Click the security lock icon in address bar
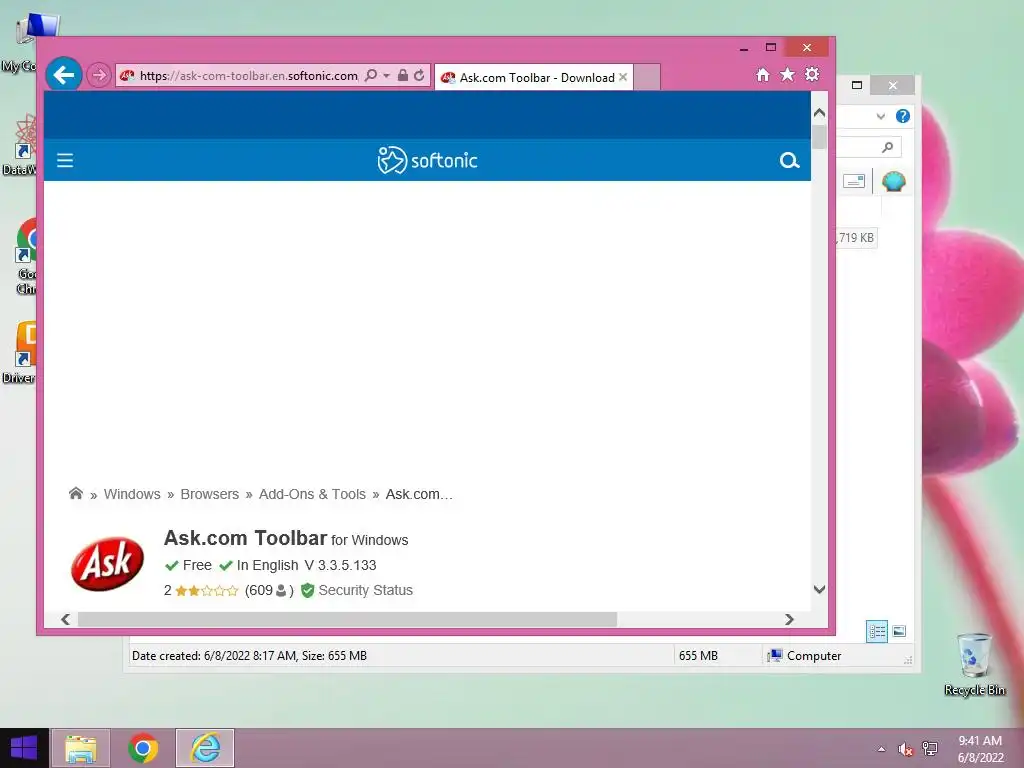Viewport: 1024px width, 768px height. pos(403,75)
